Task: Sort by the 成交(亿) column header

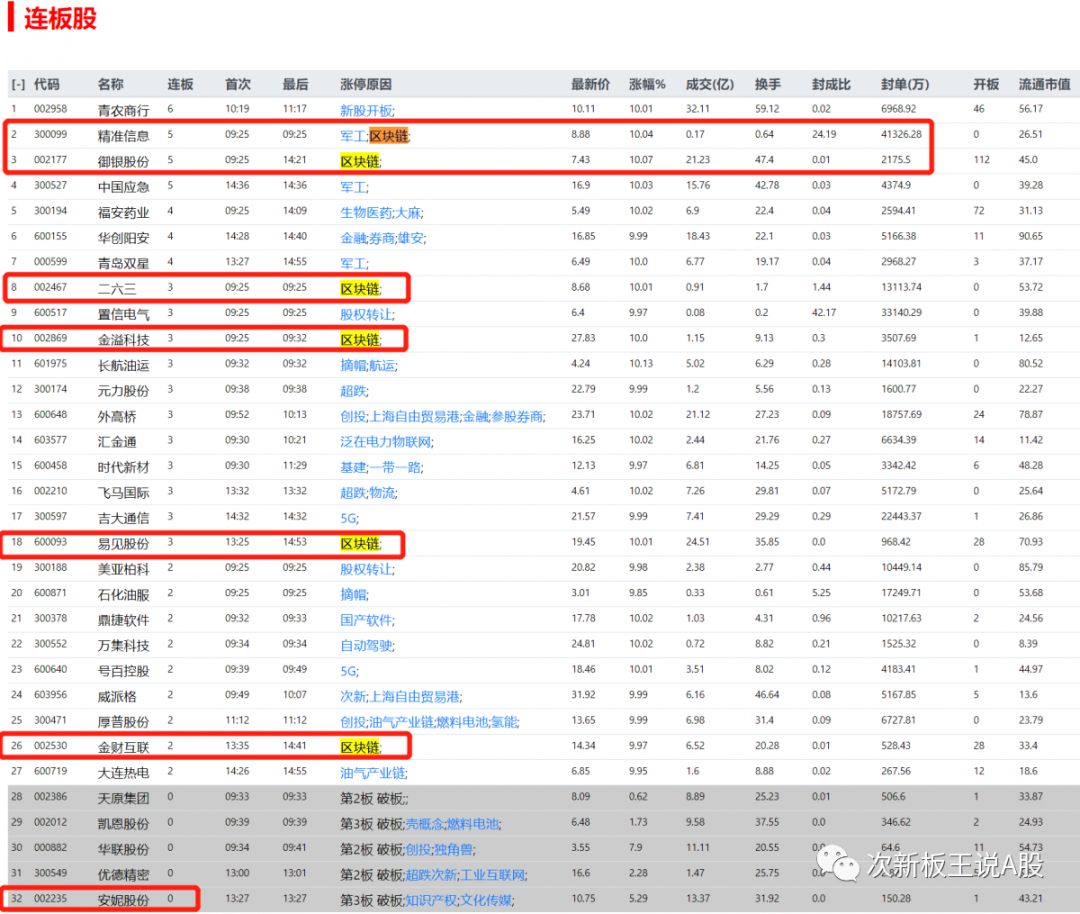Action: click(x=709, y=85)
